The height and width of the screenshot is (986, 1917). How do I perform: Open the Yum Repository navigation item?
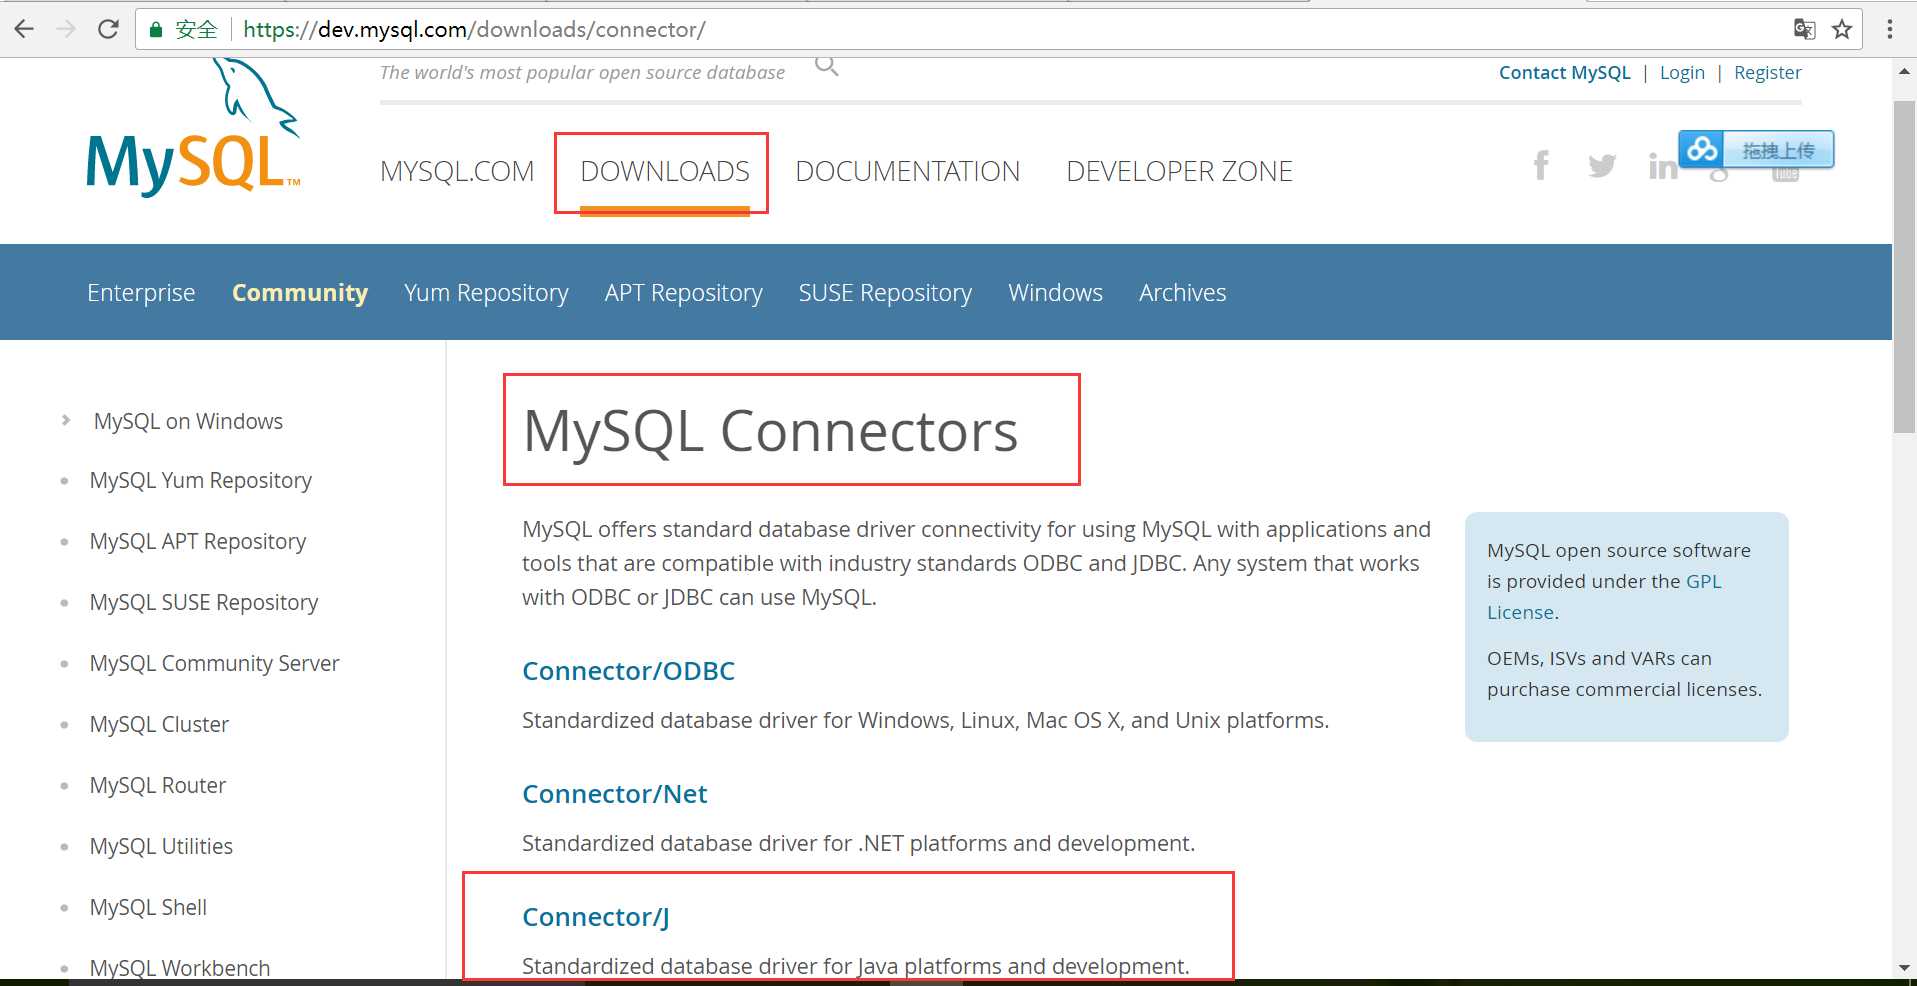486,293
